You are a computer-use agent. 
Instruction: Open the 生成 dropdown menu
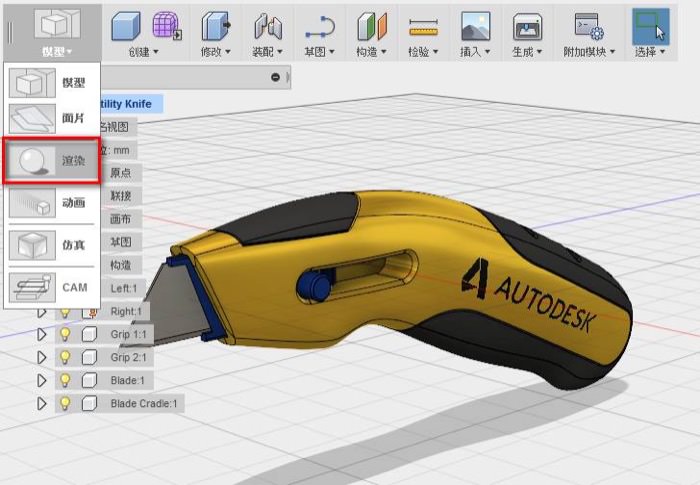click(x=527, y=52)
